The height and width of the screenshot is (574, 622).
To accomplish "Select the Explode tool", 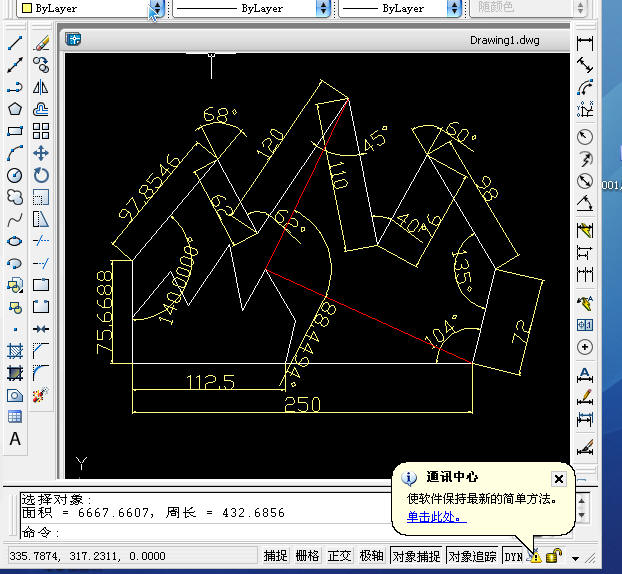I will tap(41, 395).
